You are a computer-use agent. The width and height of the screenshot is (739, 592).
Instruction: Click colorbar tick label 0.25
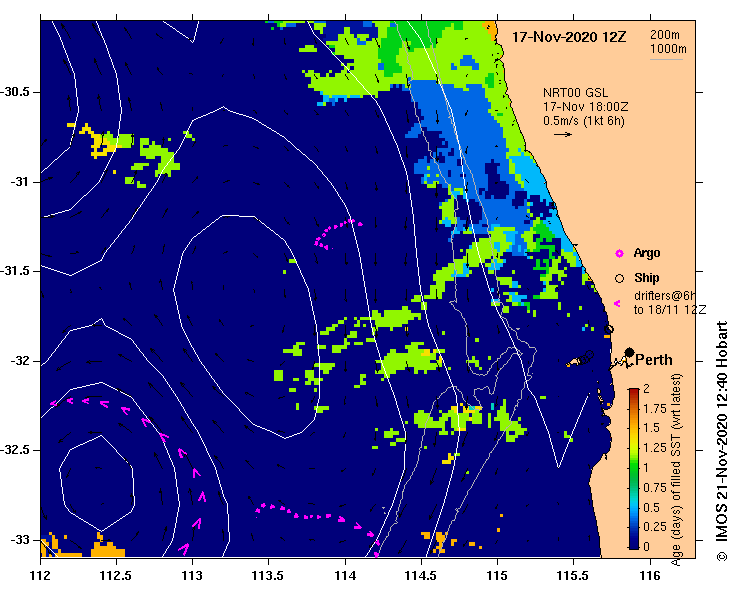pos(656,526)
